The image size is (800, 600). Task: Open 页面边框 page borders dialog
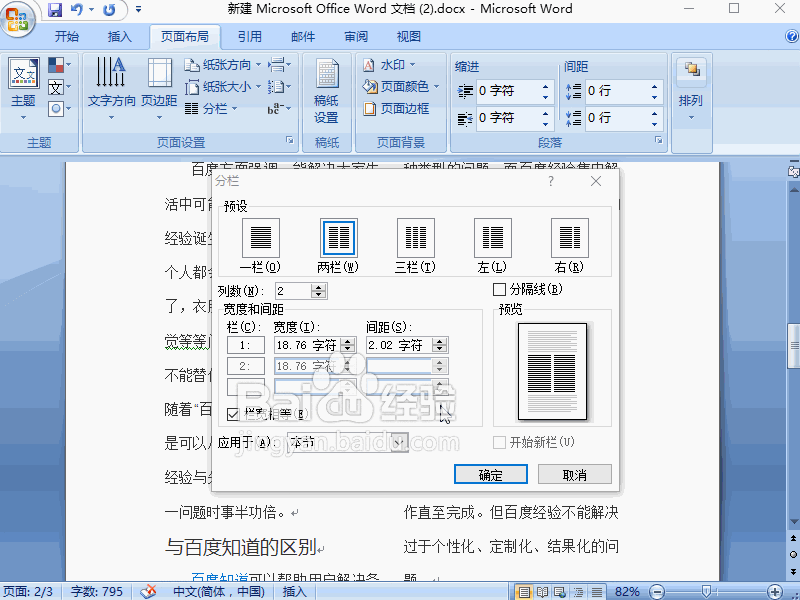coord(396,109)
